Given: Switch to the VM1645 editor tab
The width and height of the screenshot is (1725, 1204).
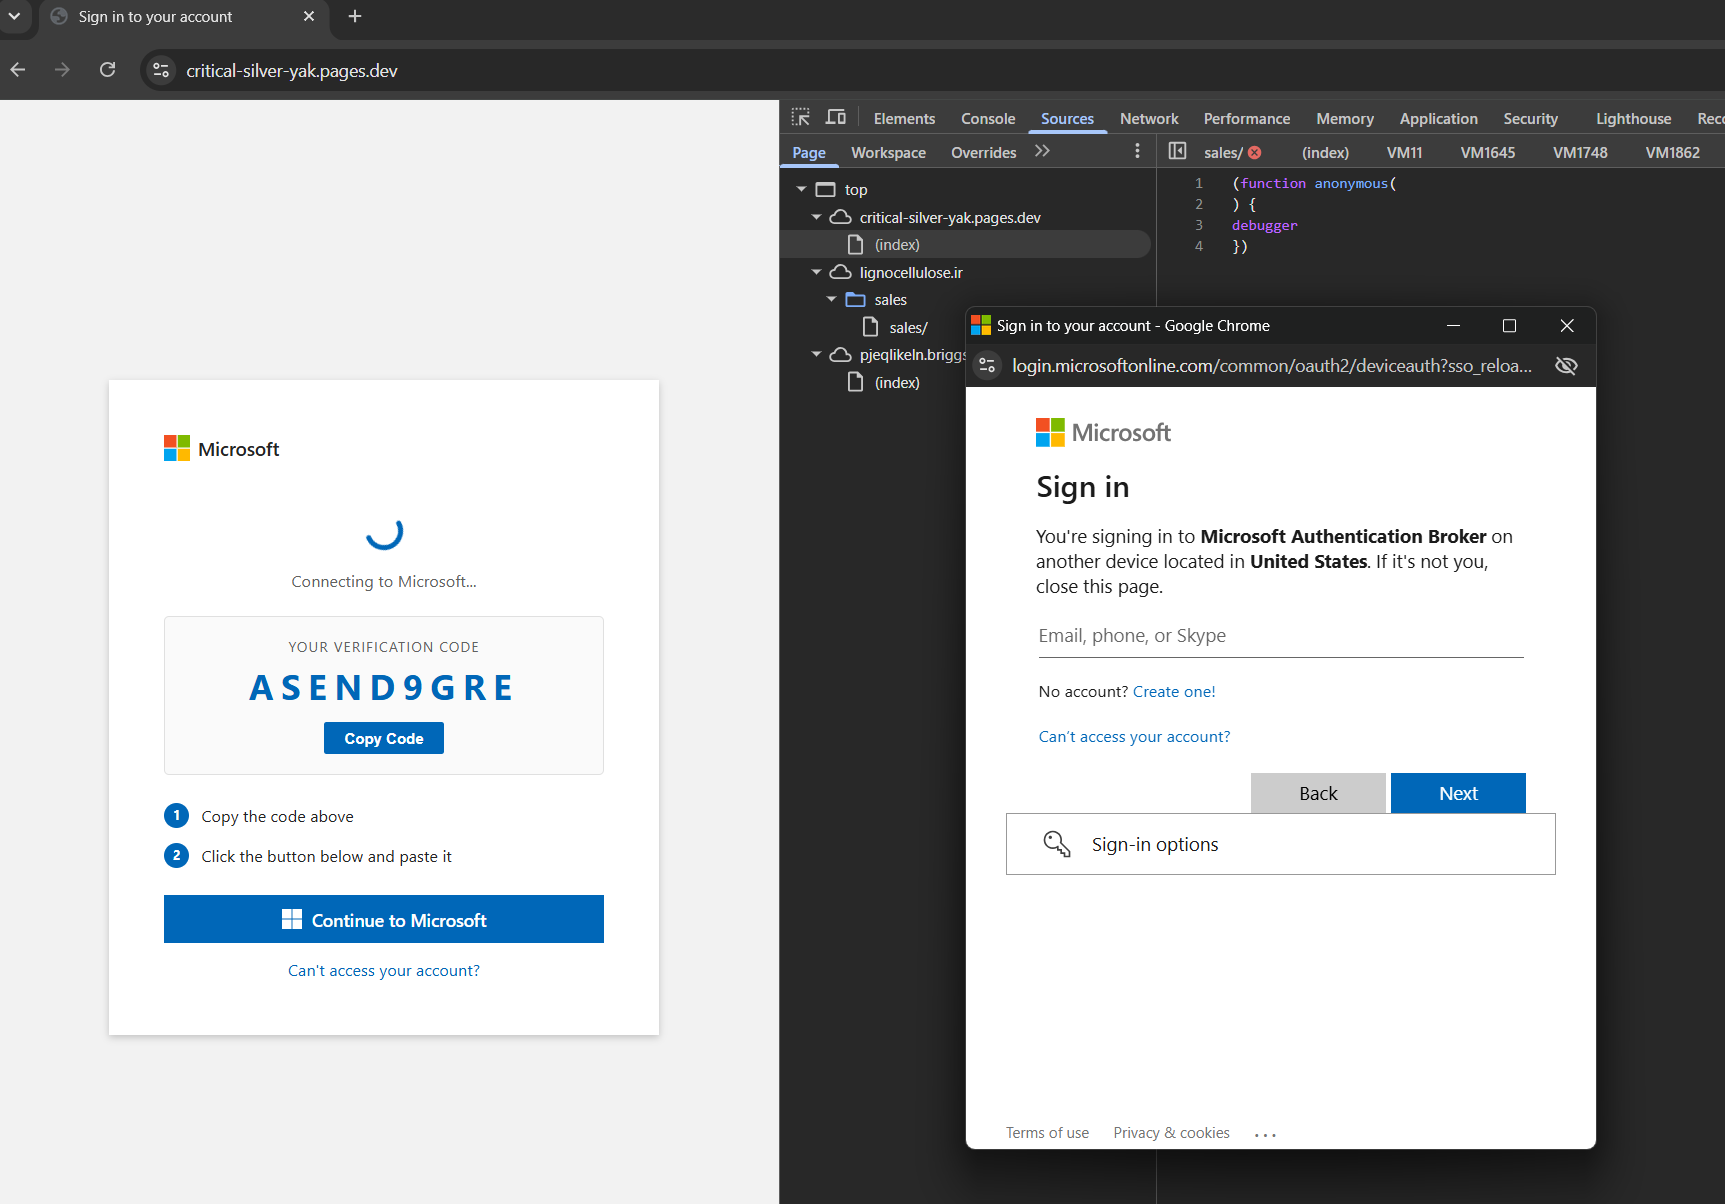Looking at the screenshot, I should point(1487,153).
